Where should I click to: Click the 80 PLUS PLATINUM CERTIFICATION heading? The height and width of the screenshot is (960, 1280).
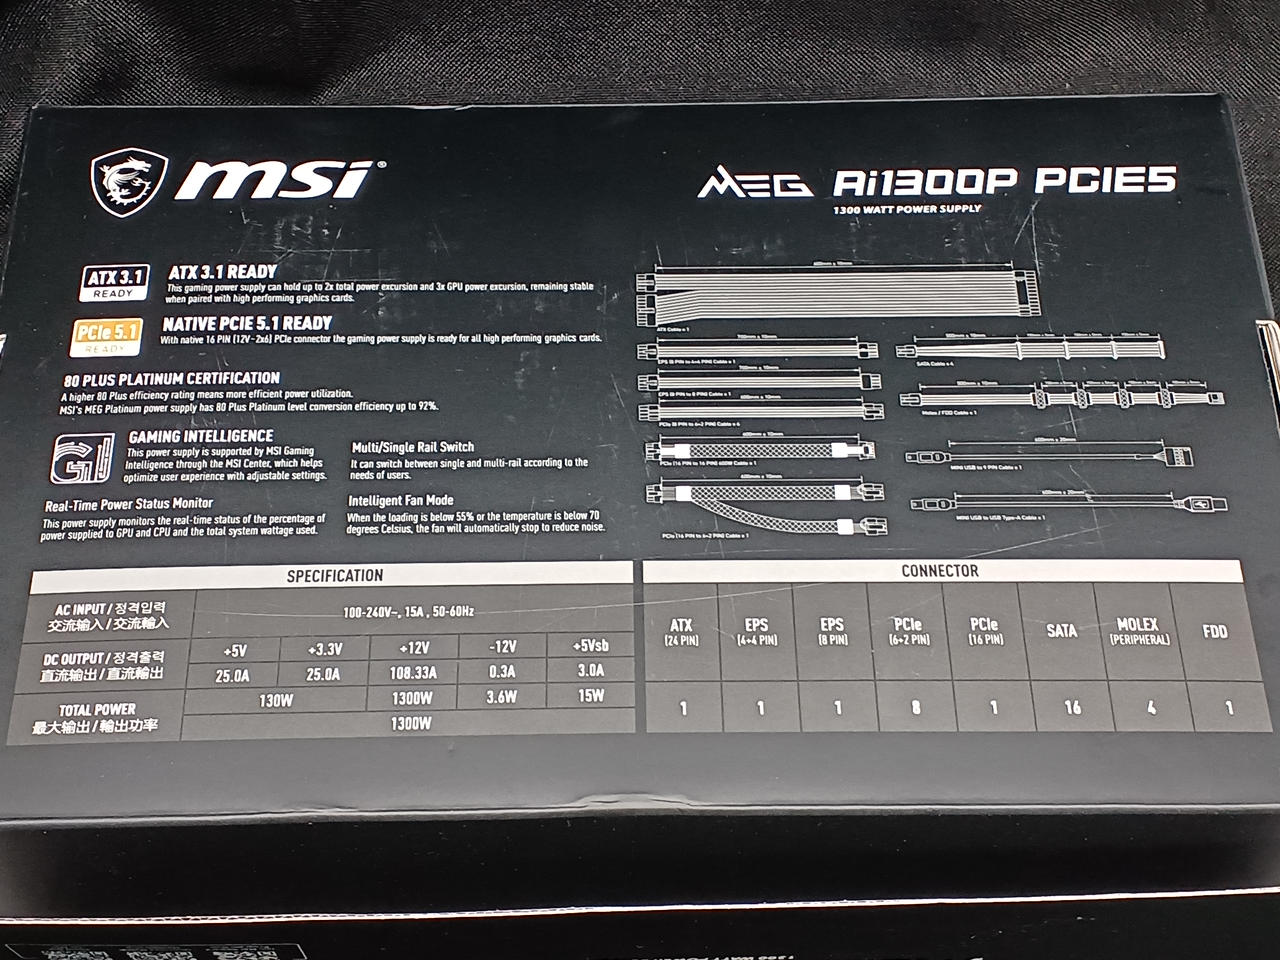tap(171, 378)
